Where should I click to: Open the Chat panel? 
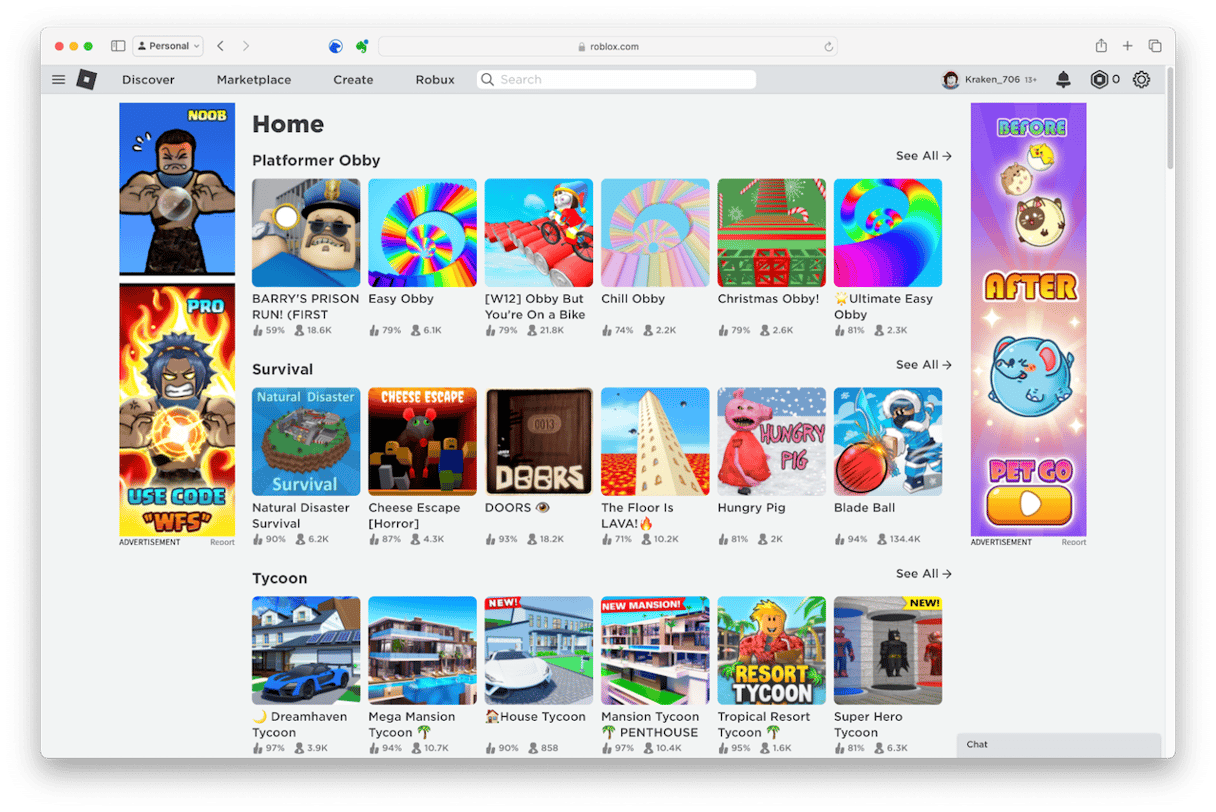pos(1059,745)
